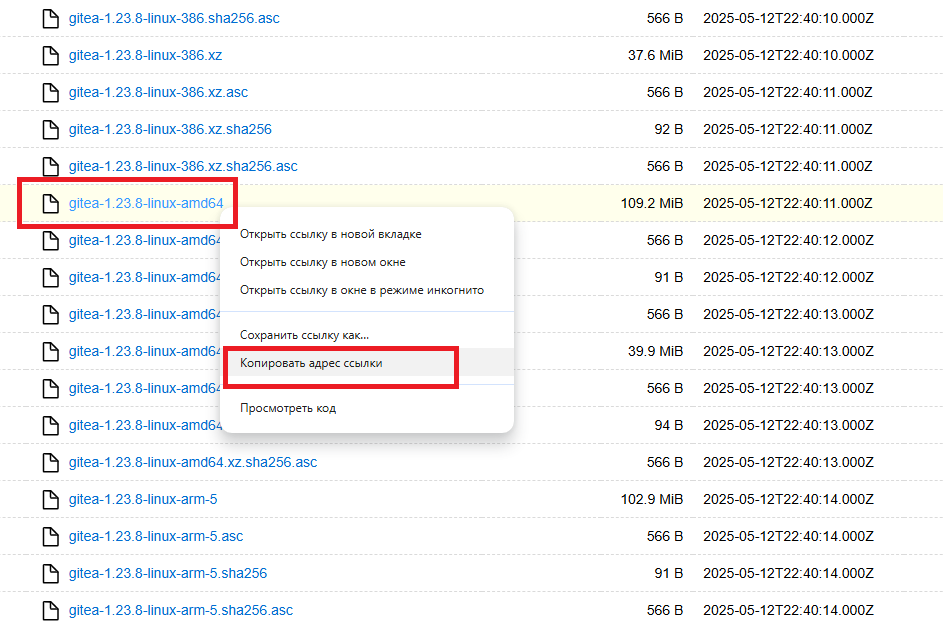Click the timestamp in the 39.9 MiB row
Screen dimensions: 943x628
(x=788, y=351)
